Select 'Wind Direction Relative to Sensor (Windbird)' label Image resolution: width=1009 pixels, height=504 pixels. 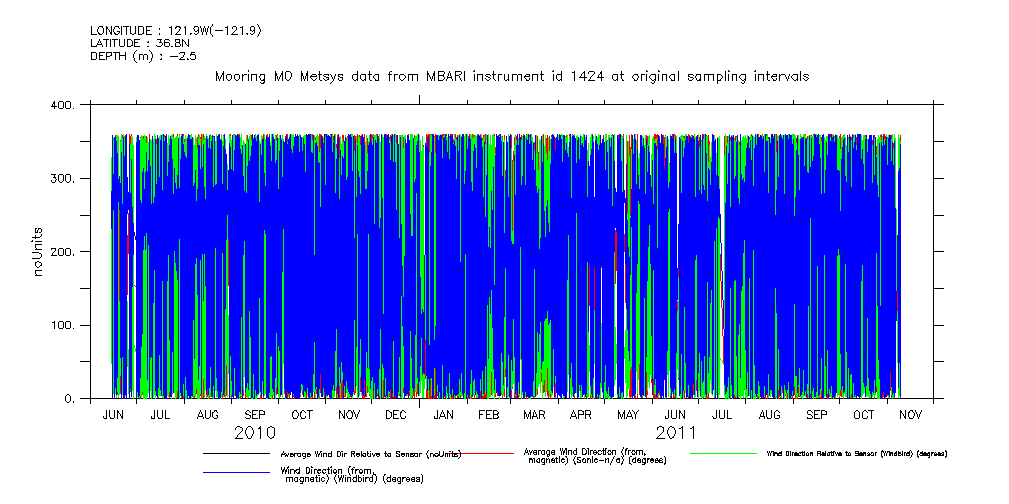pyautogui.click(x=856, y=454)
